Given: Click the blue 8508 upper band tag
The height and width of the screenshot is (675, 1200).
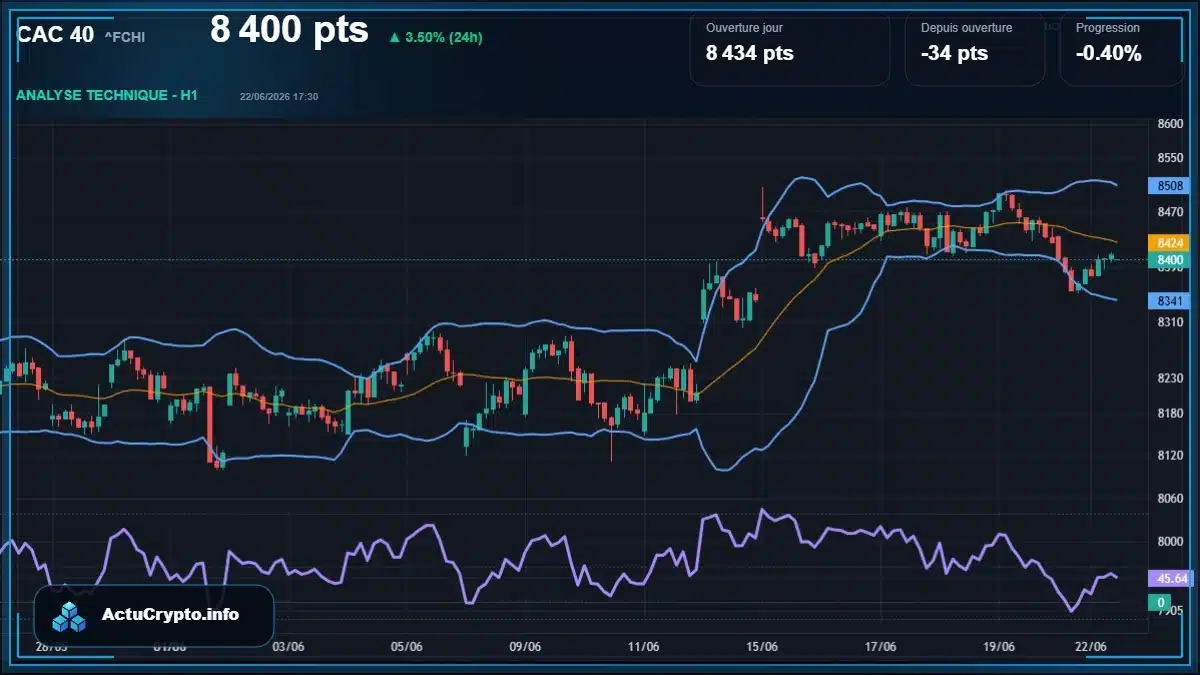Looking at the screenshot, I should pos(1170,185).
